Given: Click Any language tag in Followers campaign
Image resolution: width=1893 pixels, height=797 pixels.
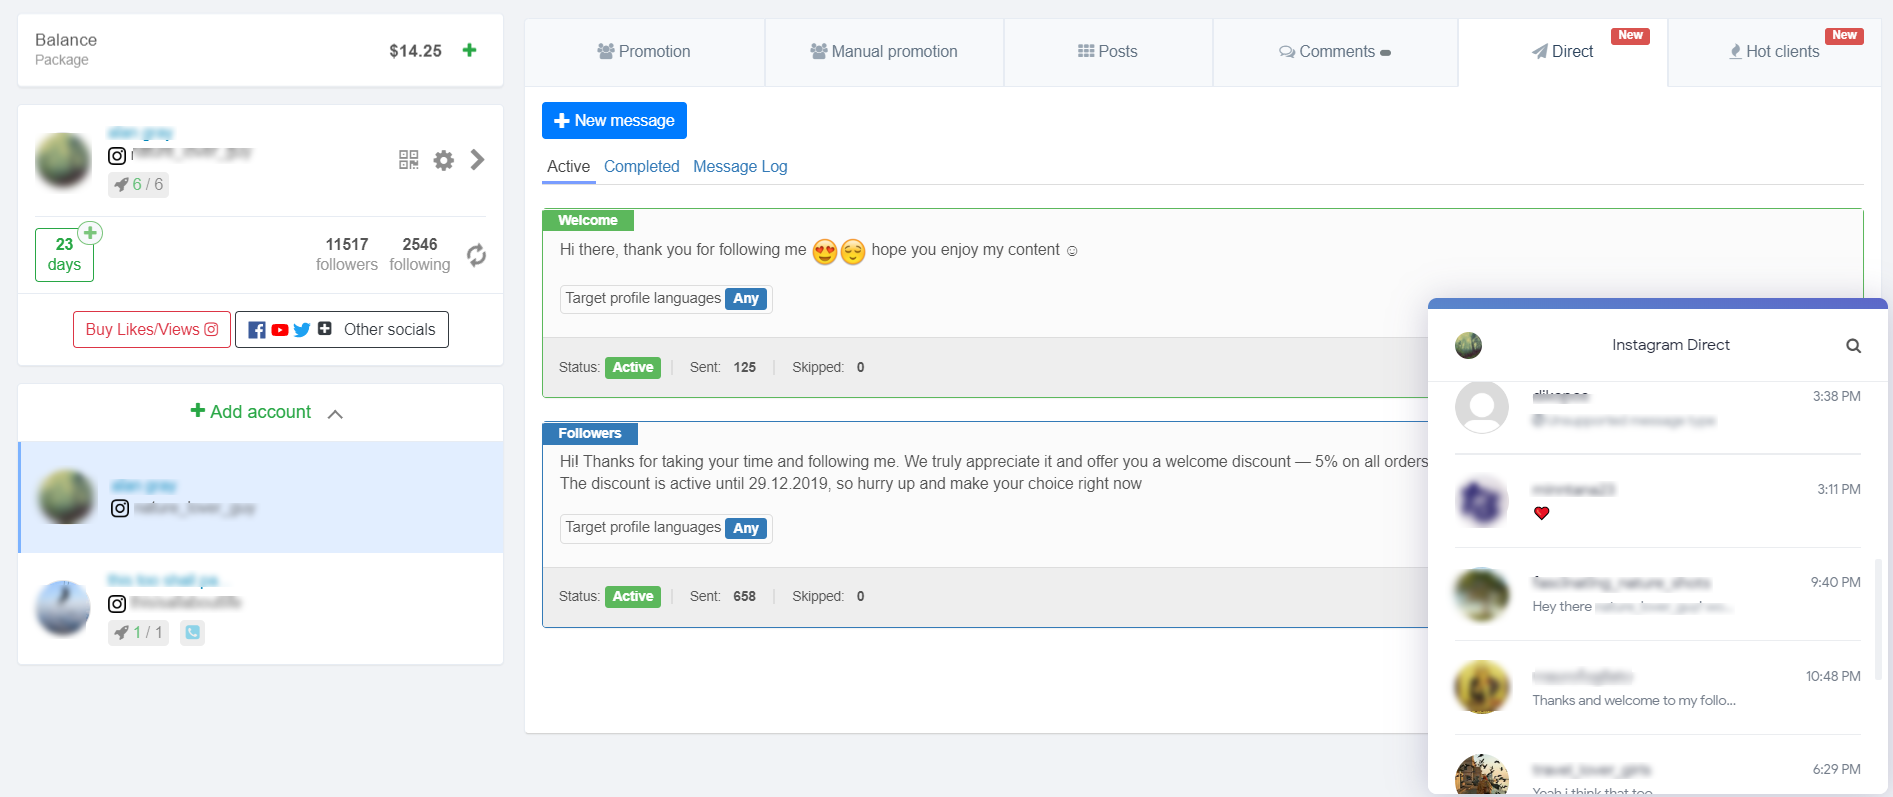Looking at the screenshot, I should click(746, 528).
